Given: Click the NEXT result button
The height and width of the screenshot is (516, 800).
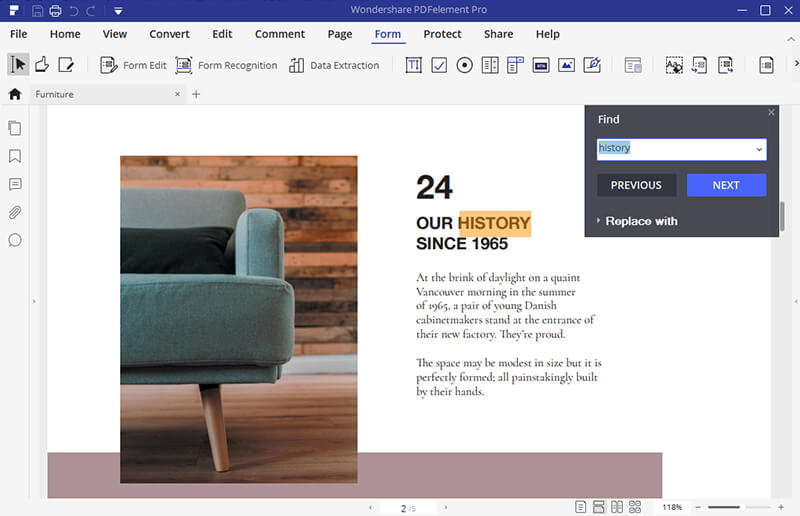Looking at the screenshot, I should 726,185.
